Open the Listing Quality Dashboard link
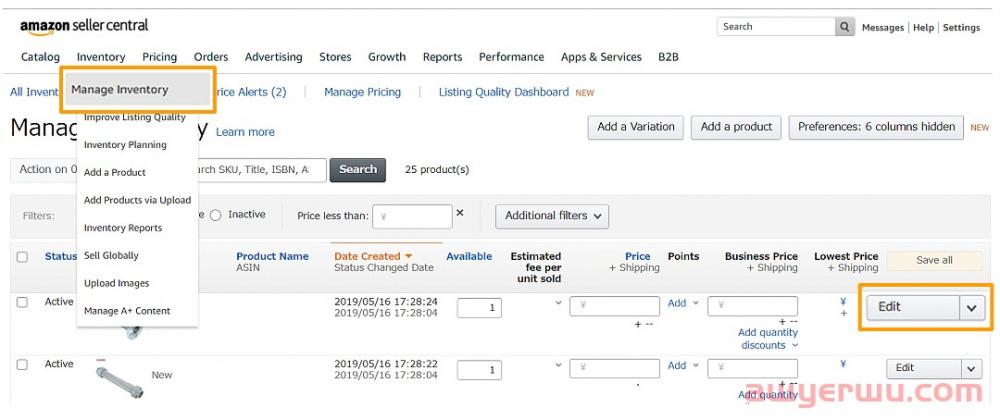 504,92
